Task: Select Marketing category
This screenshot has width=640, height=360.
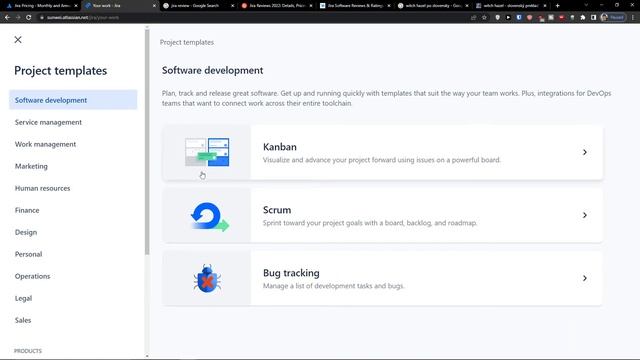Action: [x=31, y=166]
